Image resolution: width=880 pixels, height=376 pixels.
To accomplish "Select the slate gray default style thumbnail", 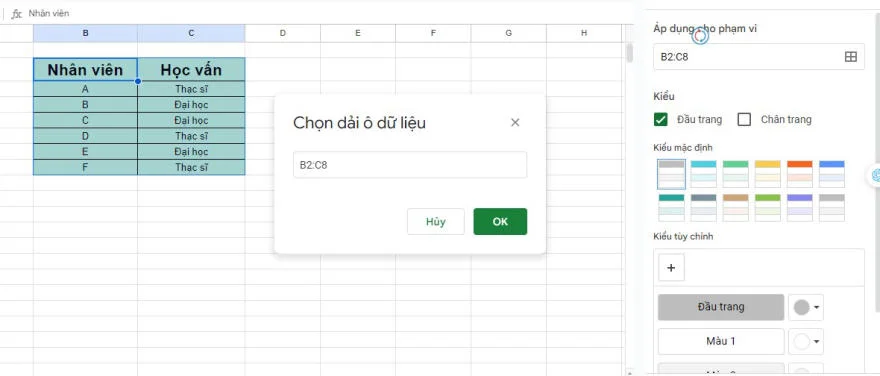I will (703, 208).
